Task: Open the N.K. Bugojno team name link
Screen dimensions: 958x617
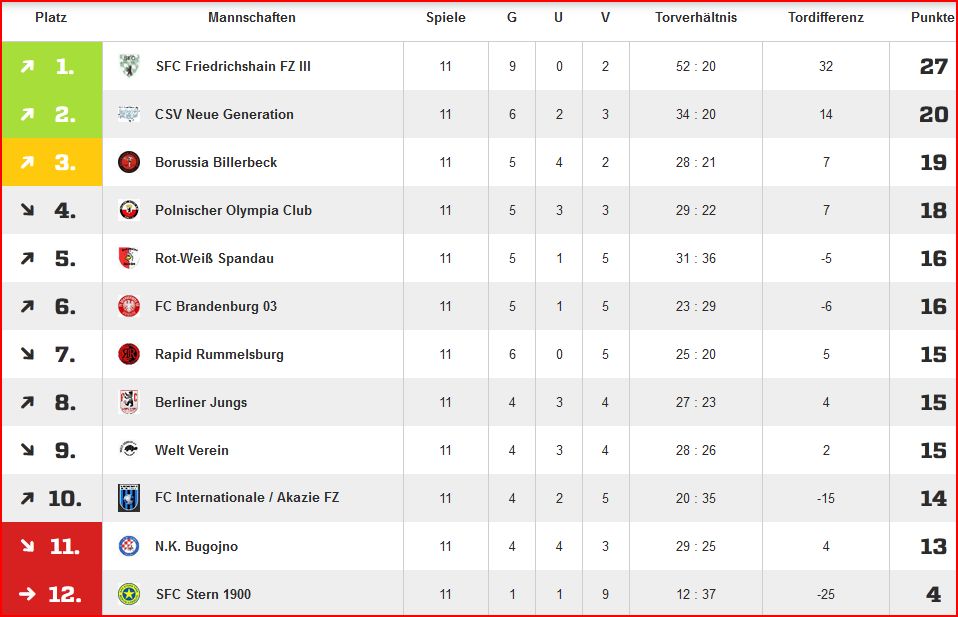Action: click(196, 546)
